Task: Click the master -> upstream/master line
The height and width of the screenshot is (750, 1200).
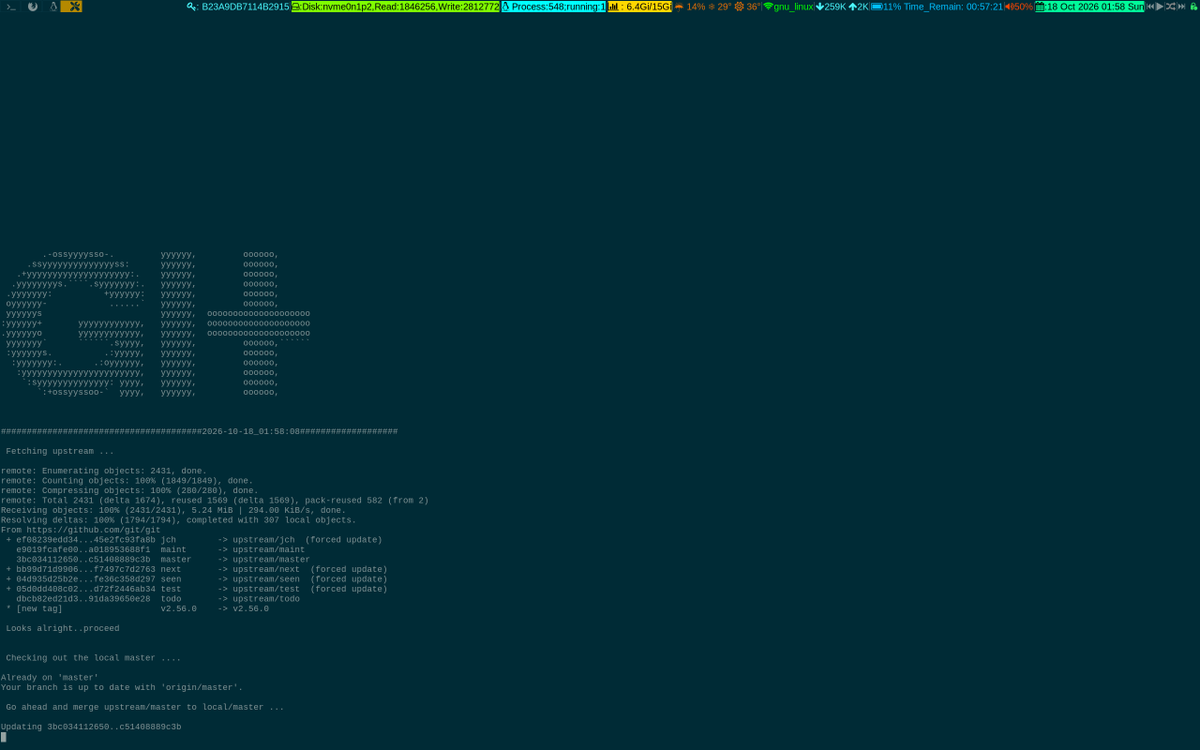Action: click(x=163, y=560)
